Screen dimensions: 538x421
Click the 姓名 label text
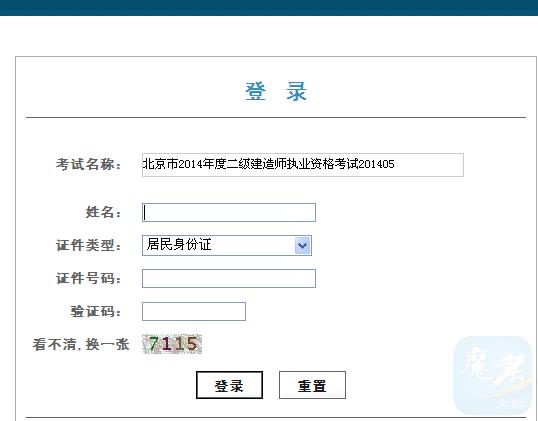click(x=103, y=212)
